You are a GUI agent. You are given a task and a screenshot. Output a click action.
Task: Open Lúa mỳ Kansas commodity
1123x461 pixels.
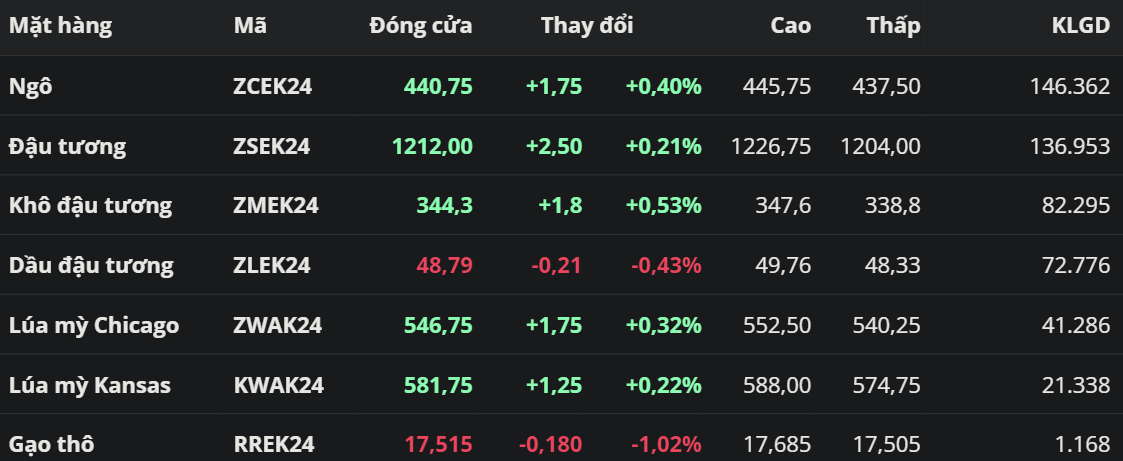coord(90,385)
